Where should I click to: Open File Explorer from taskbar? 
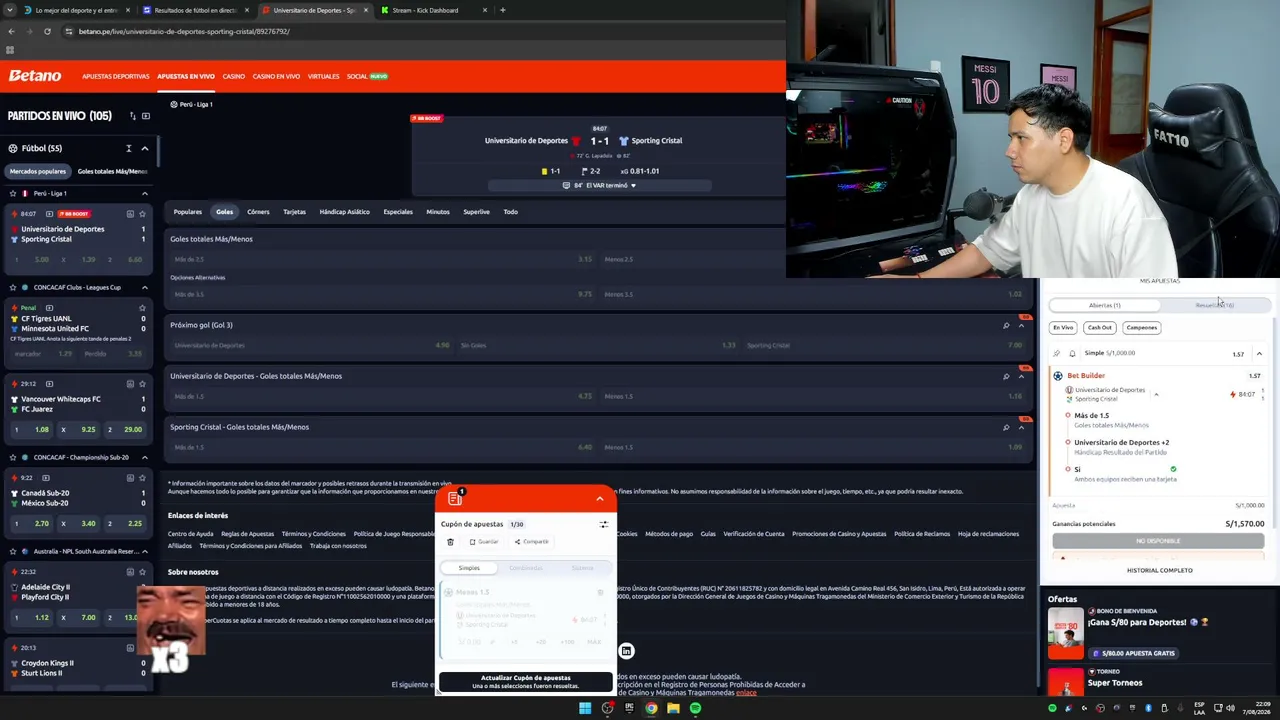[673, 708]
